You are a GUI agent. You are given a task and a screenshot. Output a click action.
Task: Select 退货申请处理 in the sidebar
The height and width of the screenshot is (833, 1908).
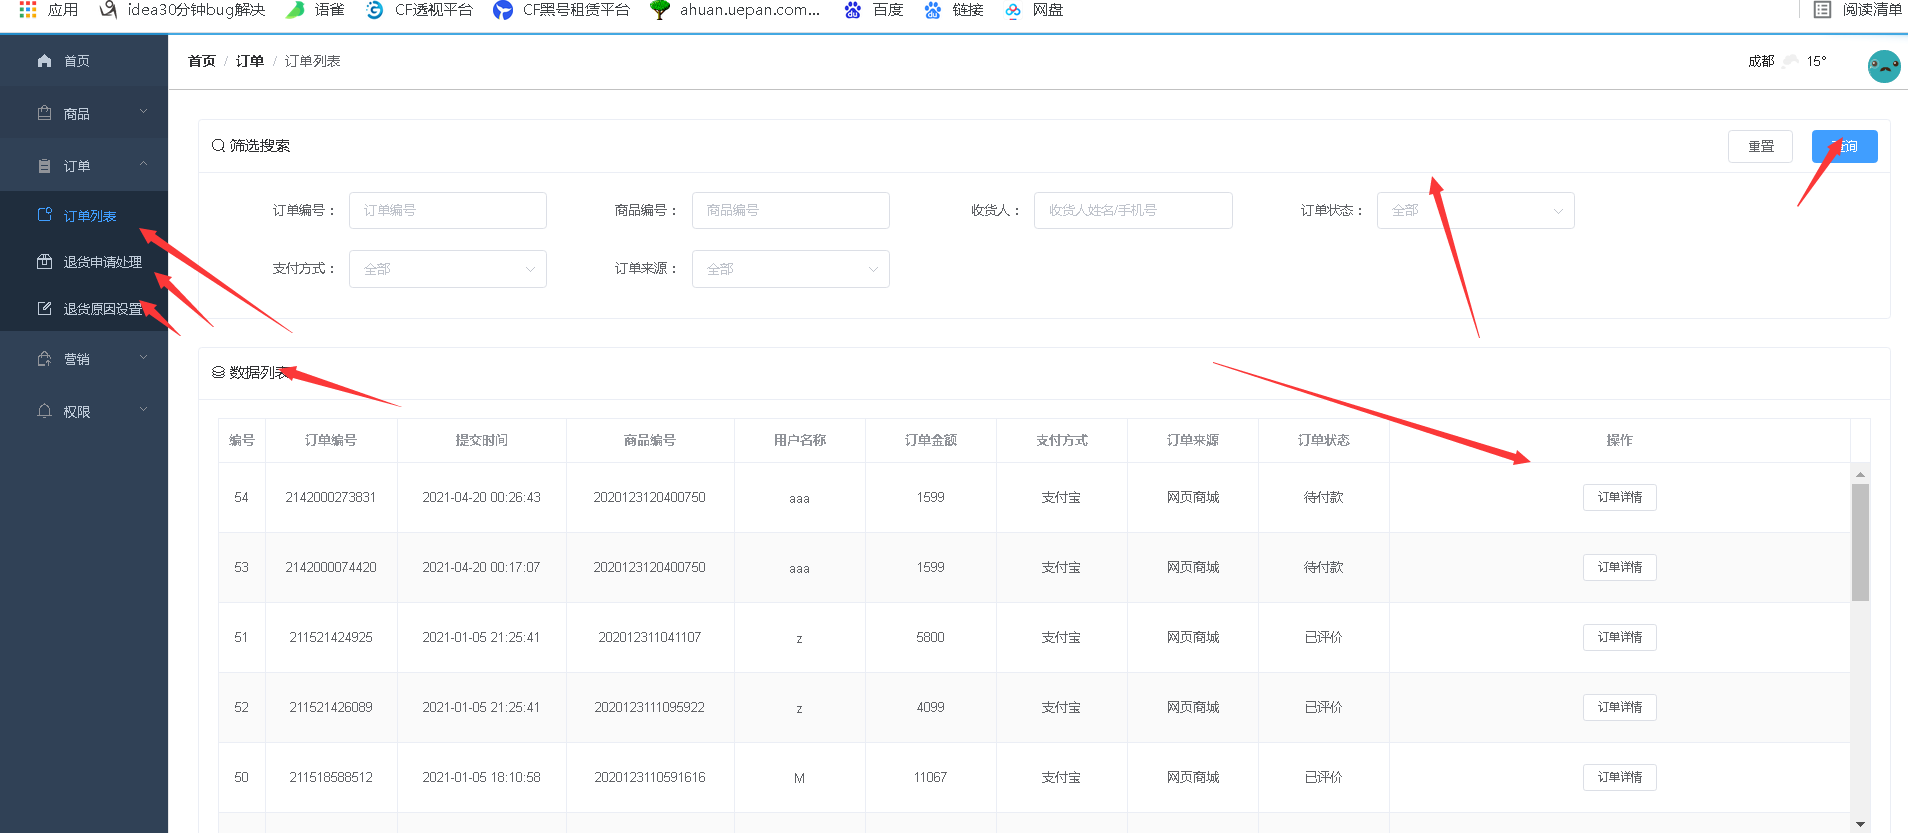click(x=84, y=262)
